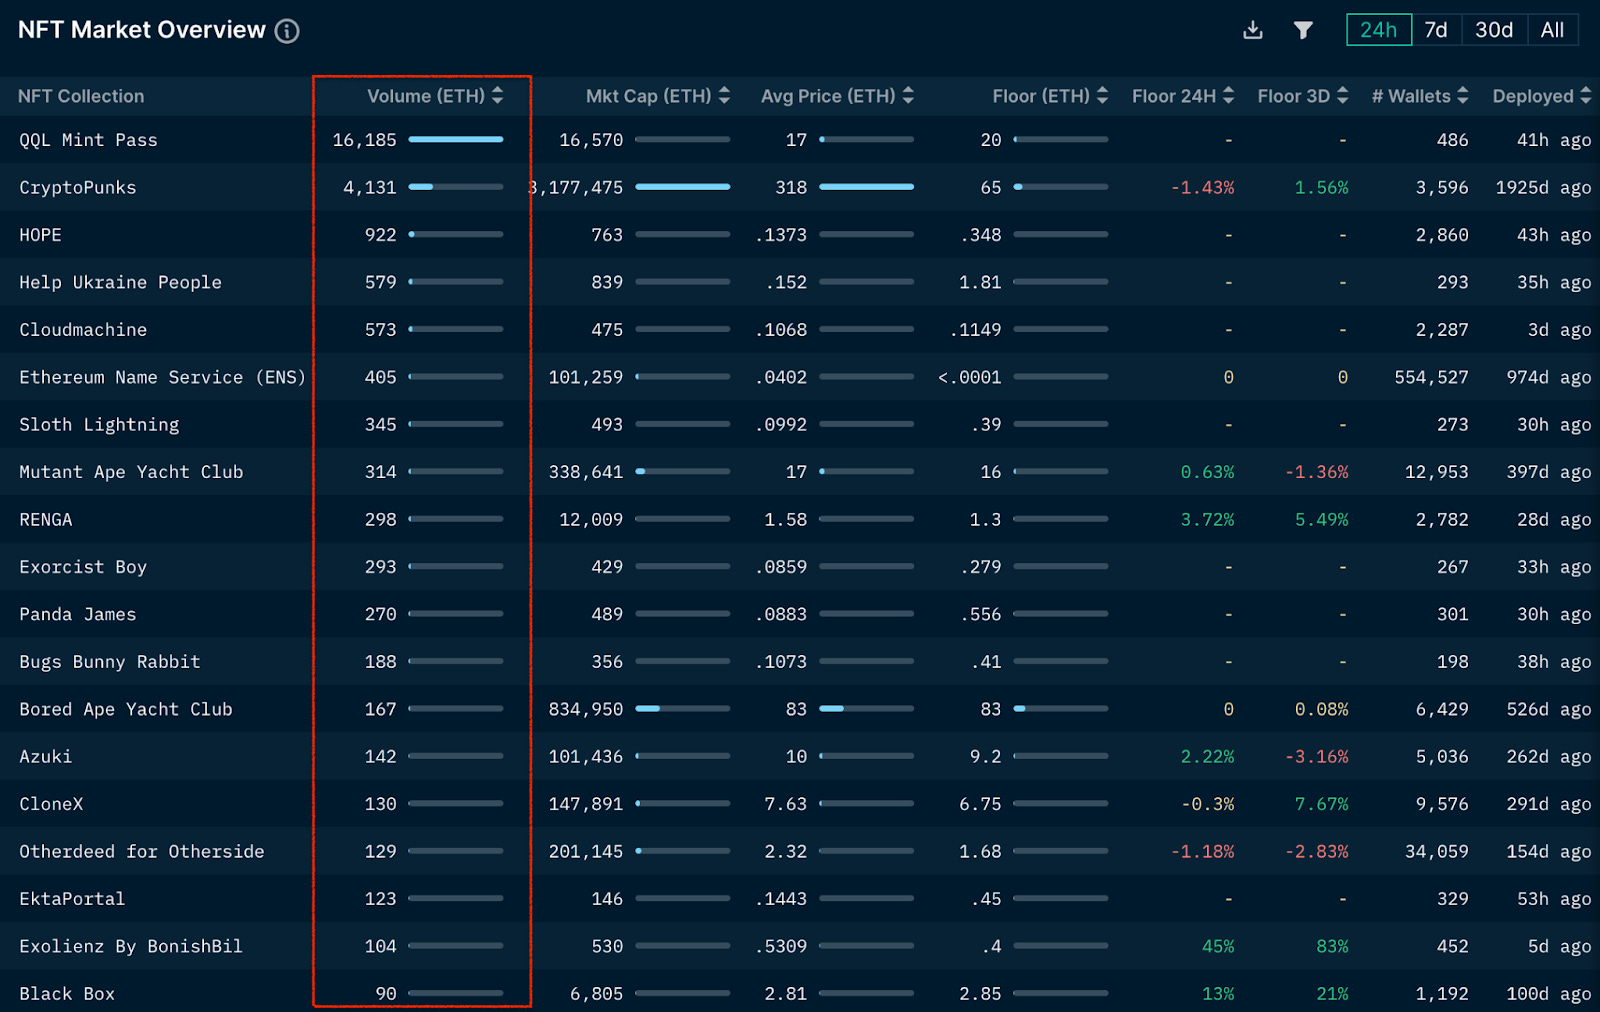Select the Exorcist Boy collection name
This screenshot has width=1600, height=1012.
pyautogui.click(x=83, y=567)
